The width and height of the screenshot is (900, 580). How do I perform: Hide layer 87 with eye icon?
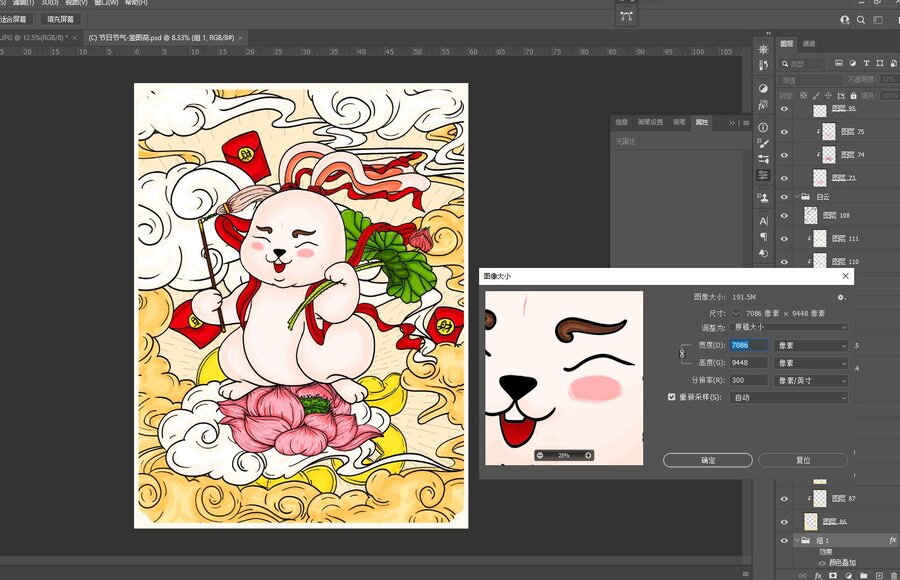(785, 498)
